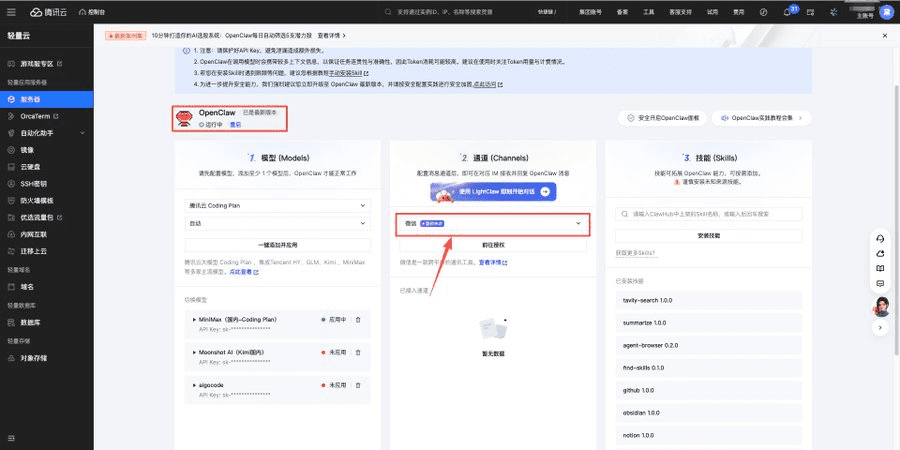Delete the aigocode model with trash icon
Viewport: 900px width, 450px height.
point(358,385)
